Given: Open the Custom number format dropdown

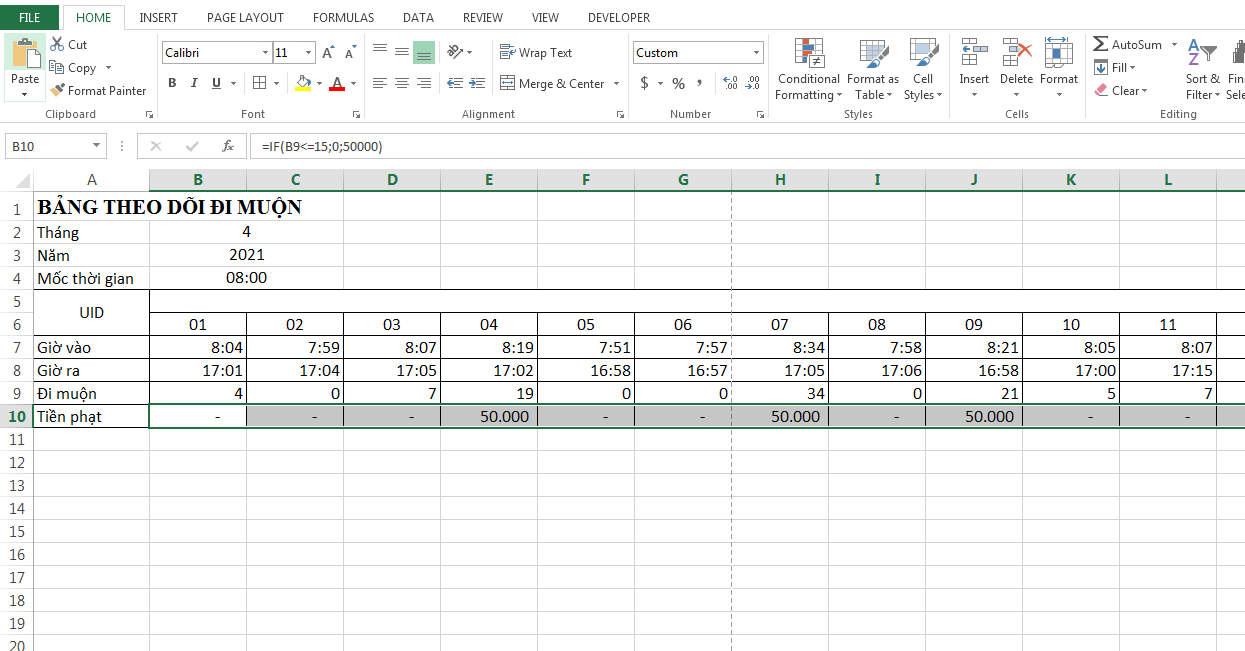Looking at the screenshot, I should point(756,53).
